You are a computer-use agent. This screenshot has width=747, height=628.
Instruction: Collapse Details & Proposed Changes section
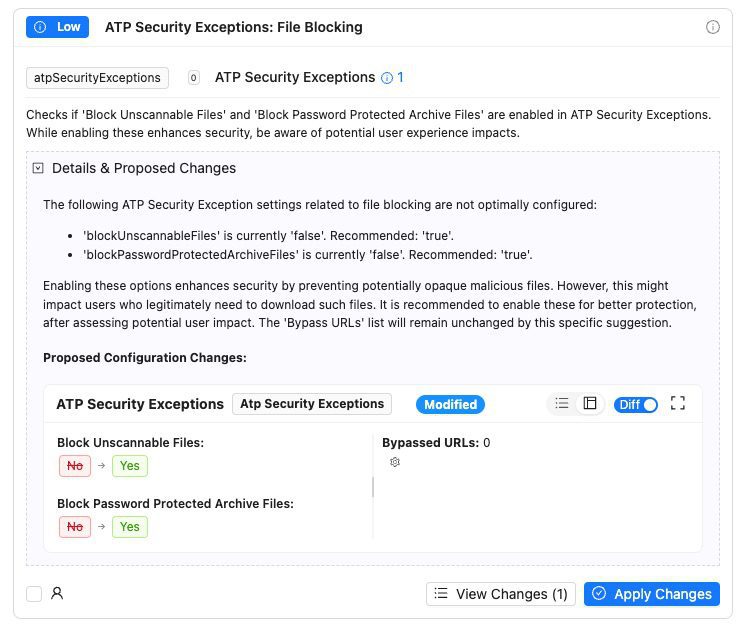(x=38, y=168)
